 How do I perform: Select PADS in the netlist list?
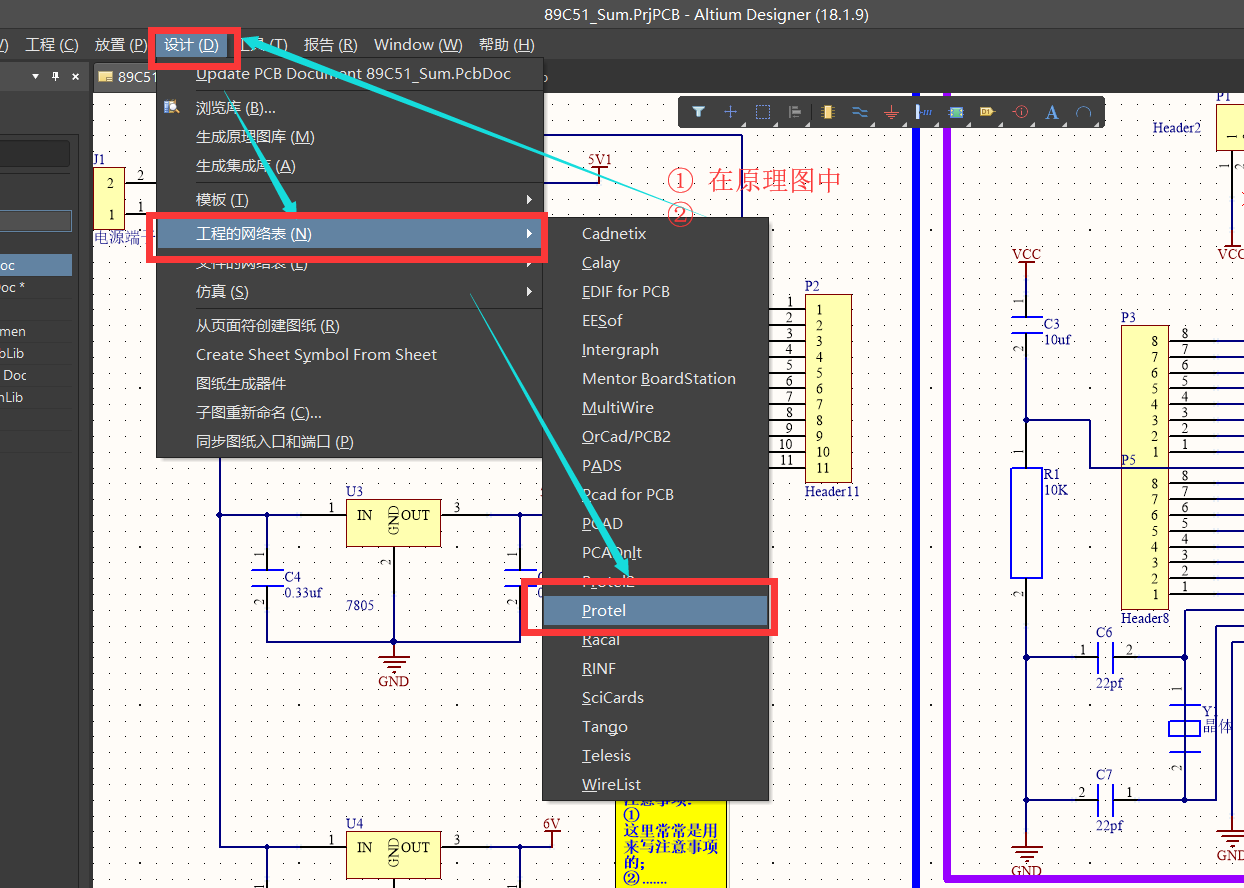tap(601, 465)
